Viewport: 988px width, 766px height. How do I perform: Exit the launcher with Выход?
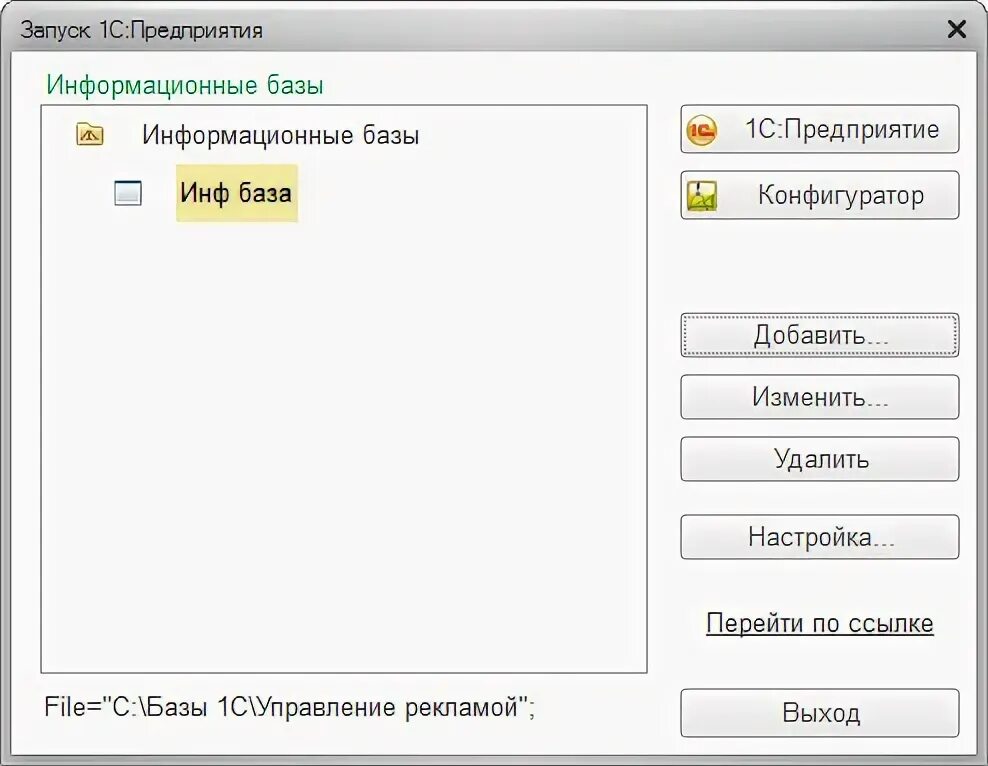820,713
